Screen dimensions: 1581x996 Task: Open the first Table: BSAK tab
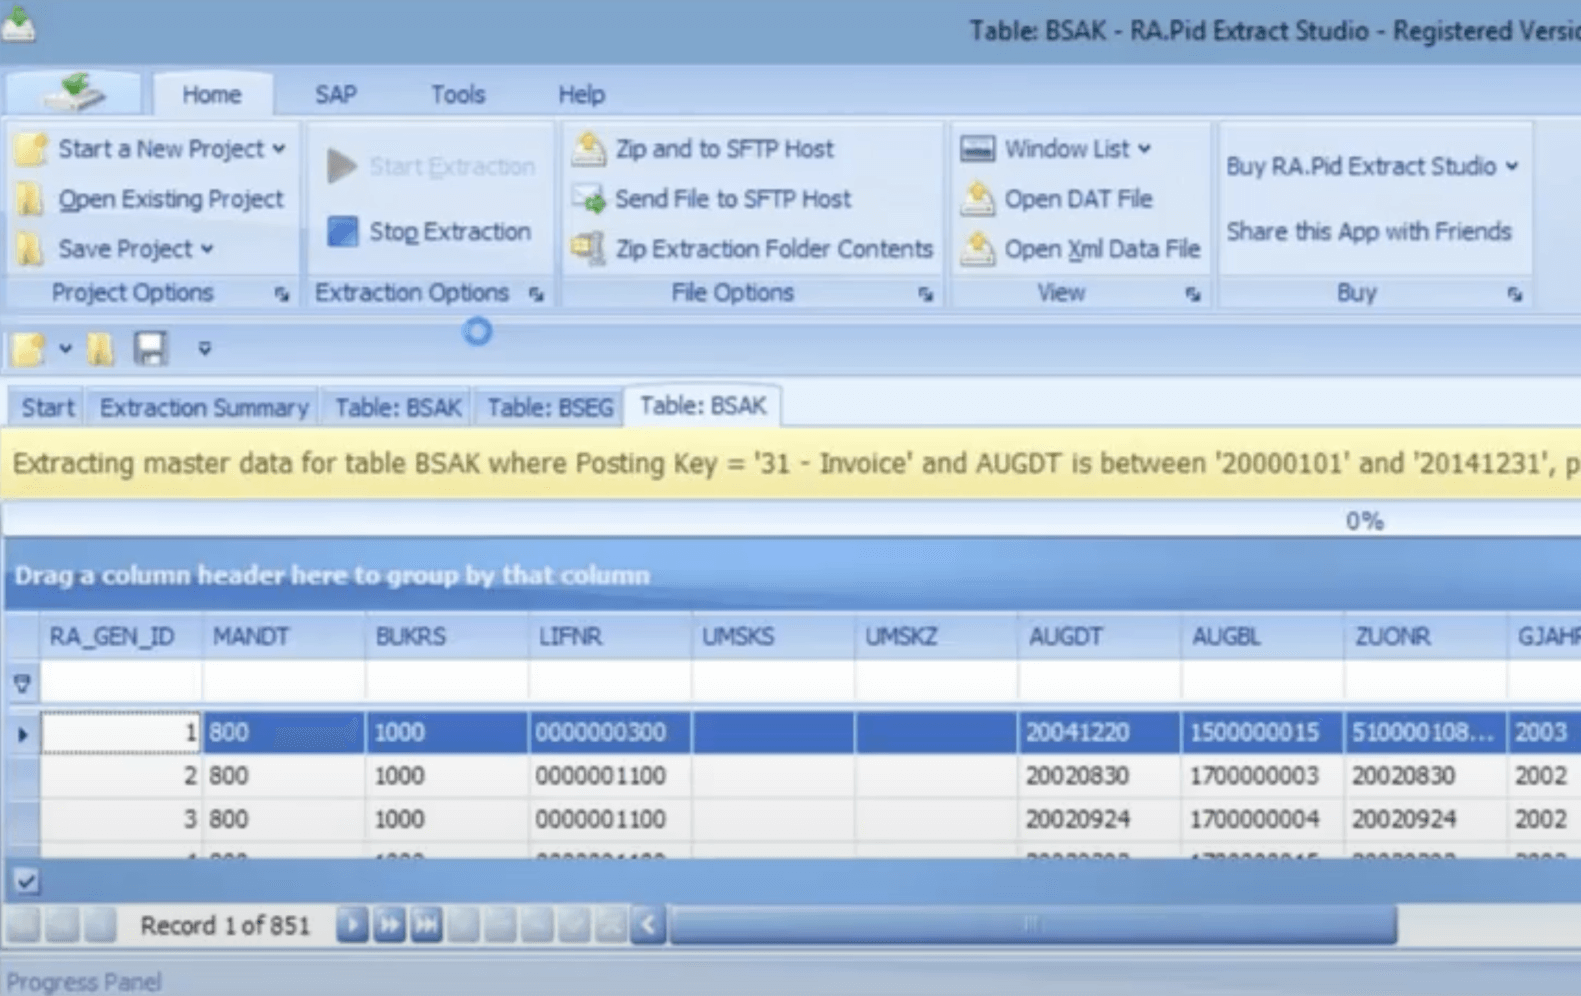(x=398, y=408)
